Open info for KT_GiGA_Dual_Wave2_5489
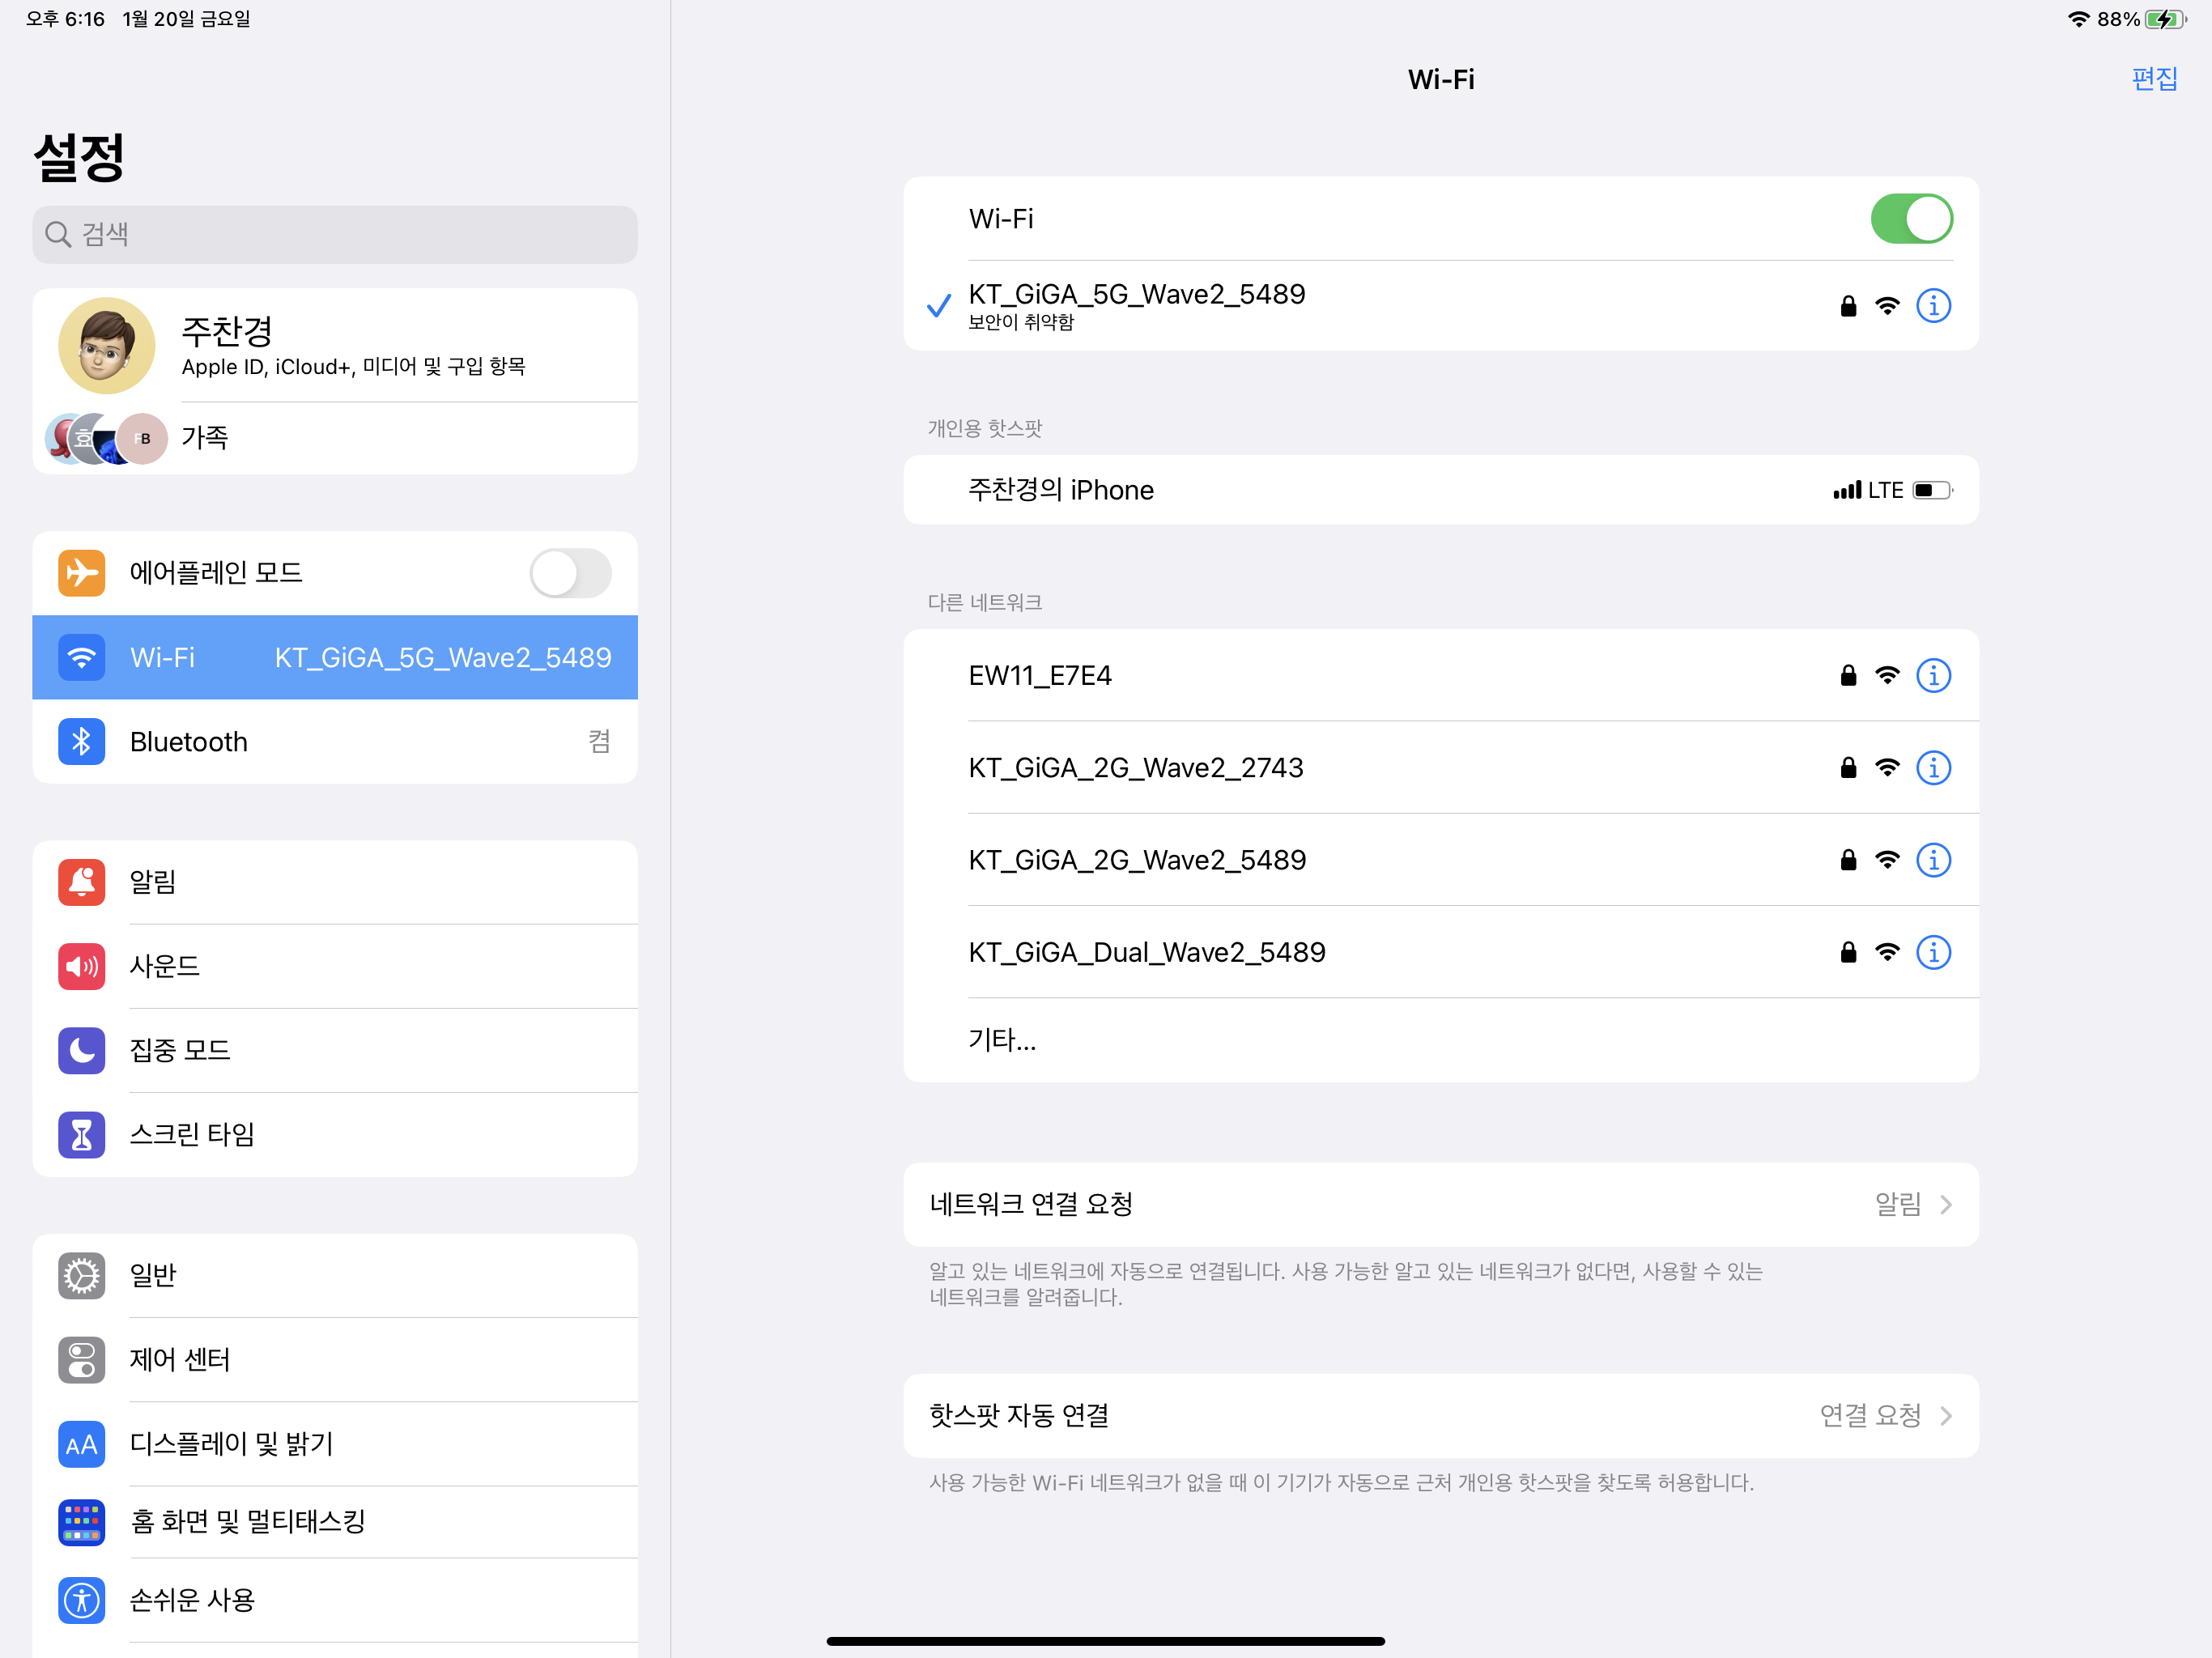This screenshot has height=1658, width=2212. coord(1932,953)
